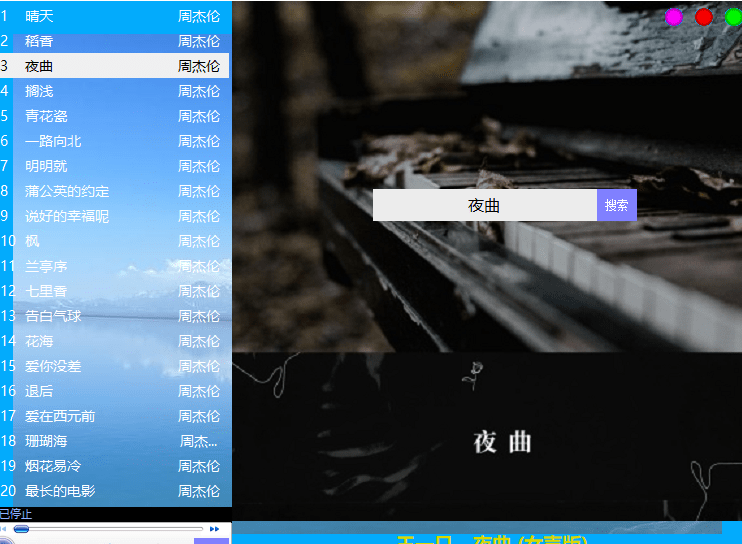Choose 告白气球 from the playlist
742x544 pixels.
[x=53, y=316]
